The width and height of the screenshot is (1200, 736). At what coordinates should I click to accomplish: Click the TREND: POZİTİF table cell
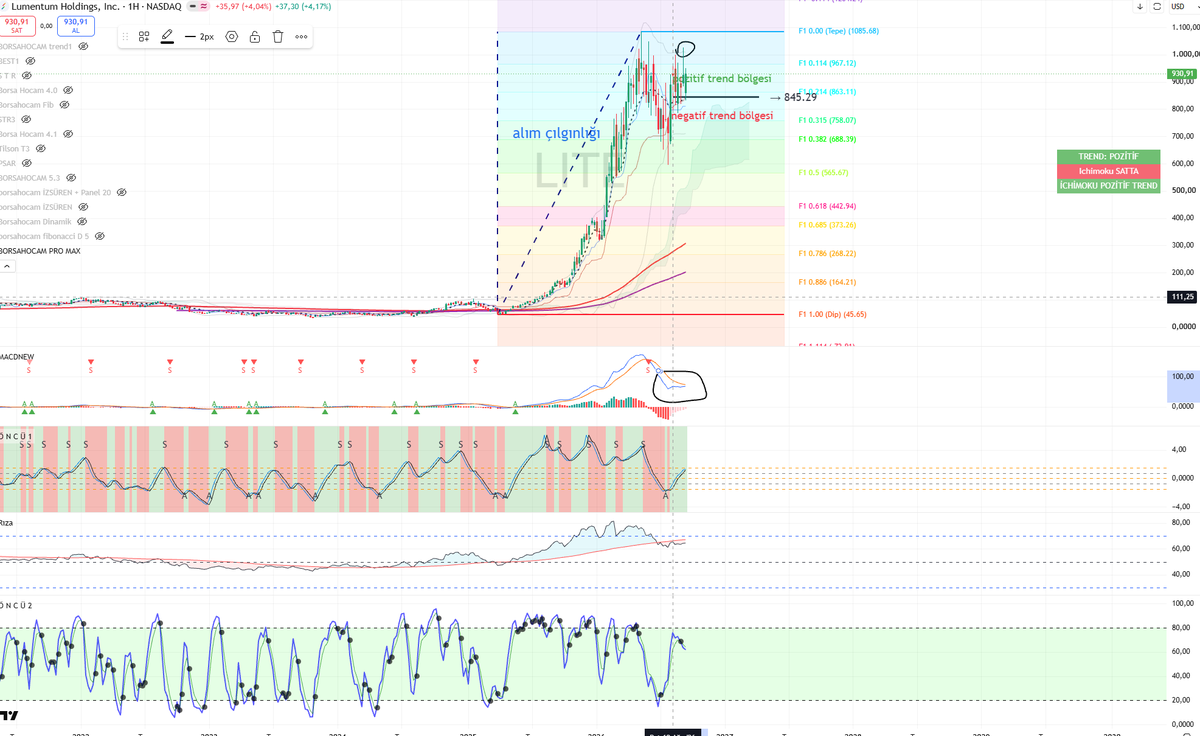(1108, 157)
